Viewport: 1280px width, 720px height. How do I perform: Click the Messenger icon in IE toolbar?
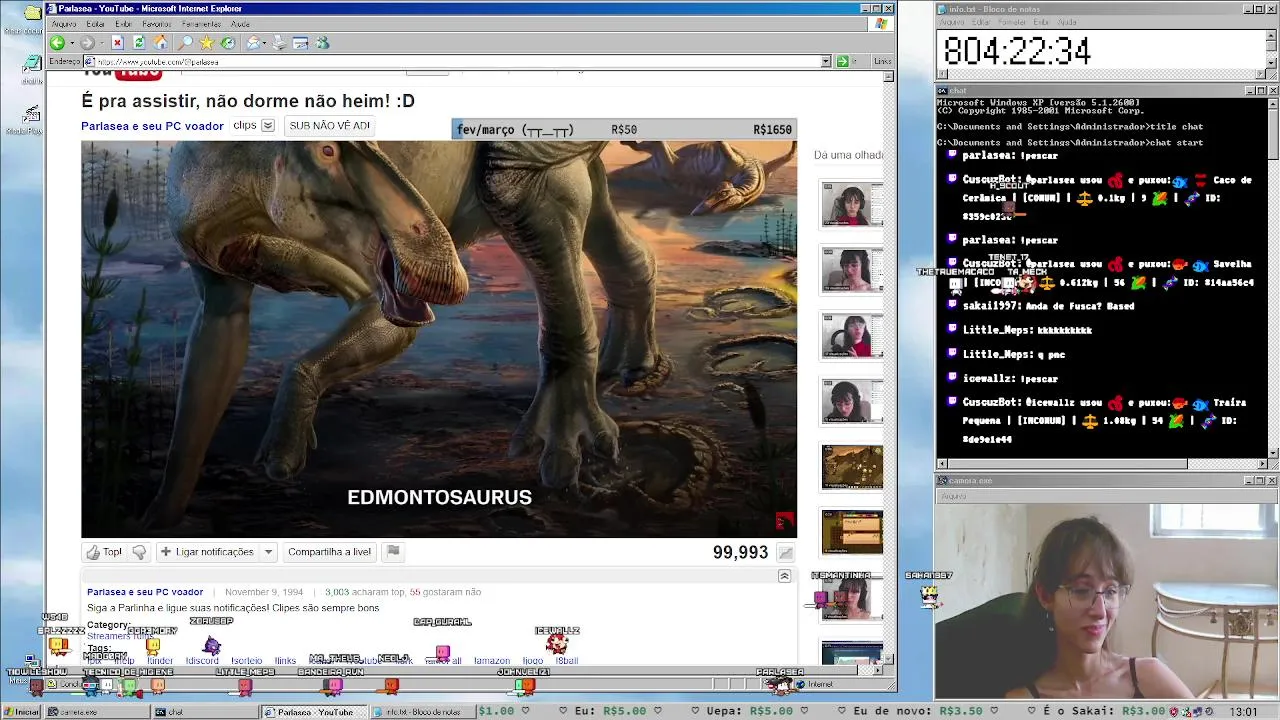[x=322, y=43]
